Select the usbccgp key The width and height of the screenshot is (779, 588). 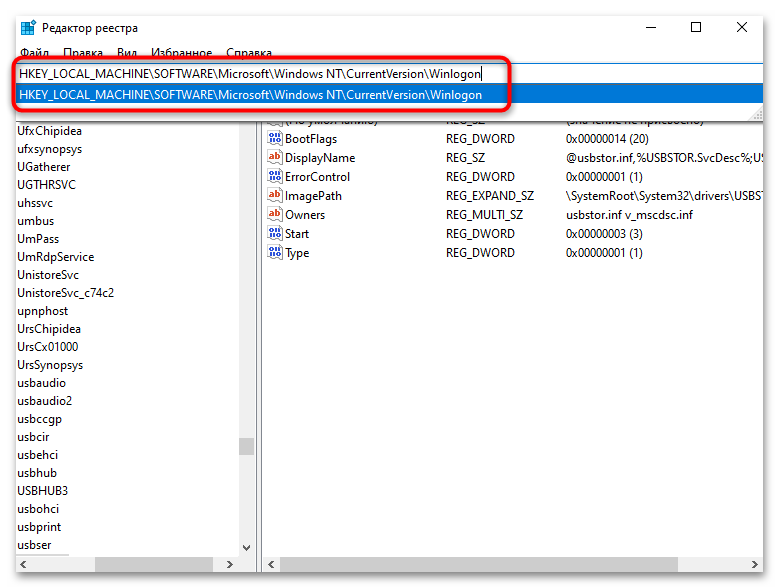click(x=39, y=419)
